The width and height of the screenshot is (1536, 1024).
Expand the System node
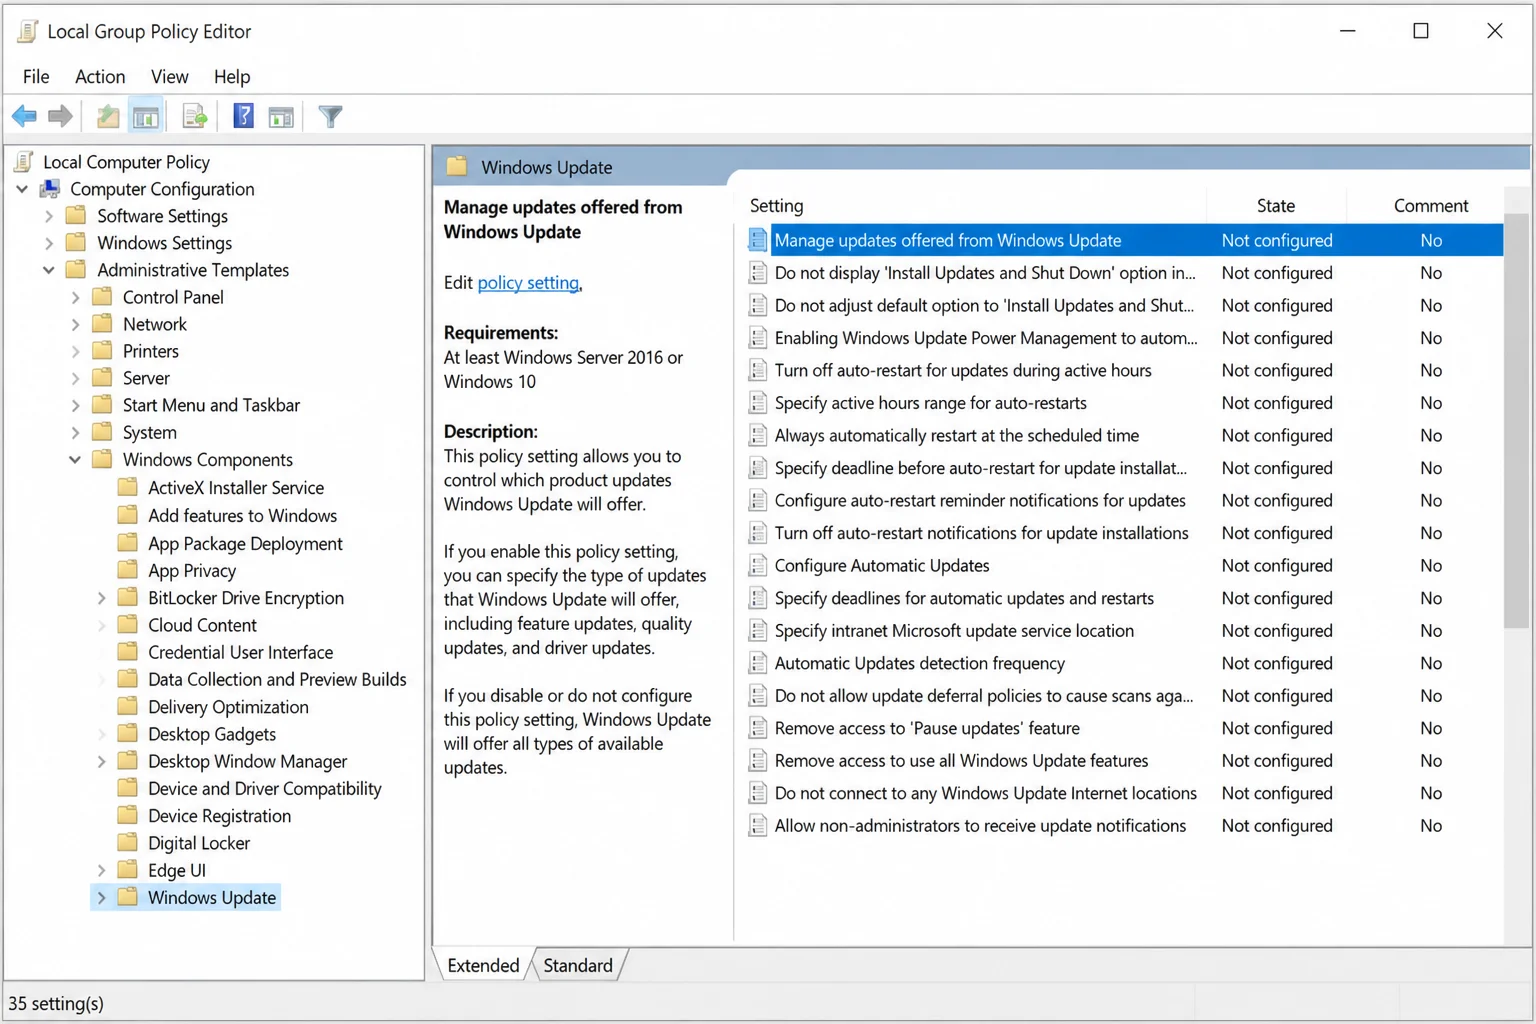[x=75, y=432]
